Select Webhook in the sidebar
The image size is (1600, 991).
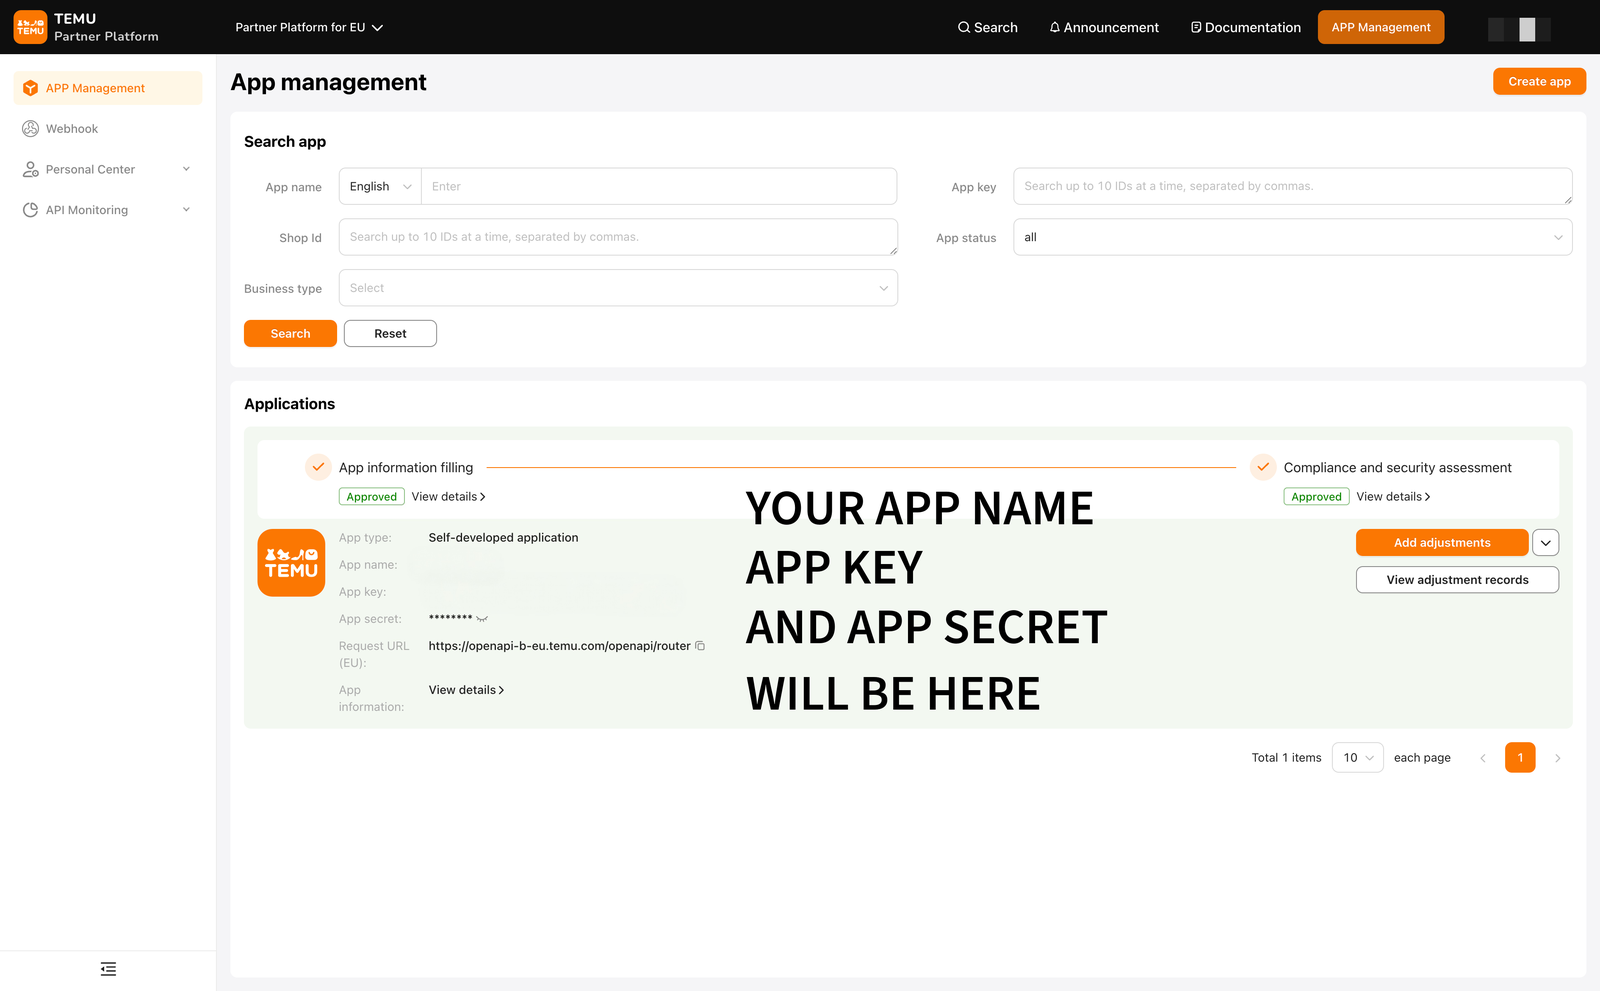pos(108,129)
